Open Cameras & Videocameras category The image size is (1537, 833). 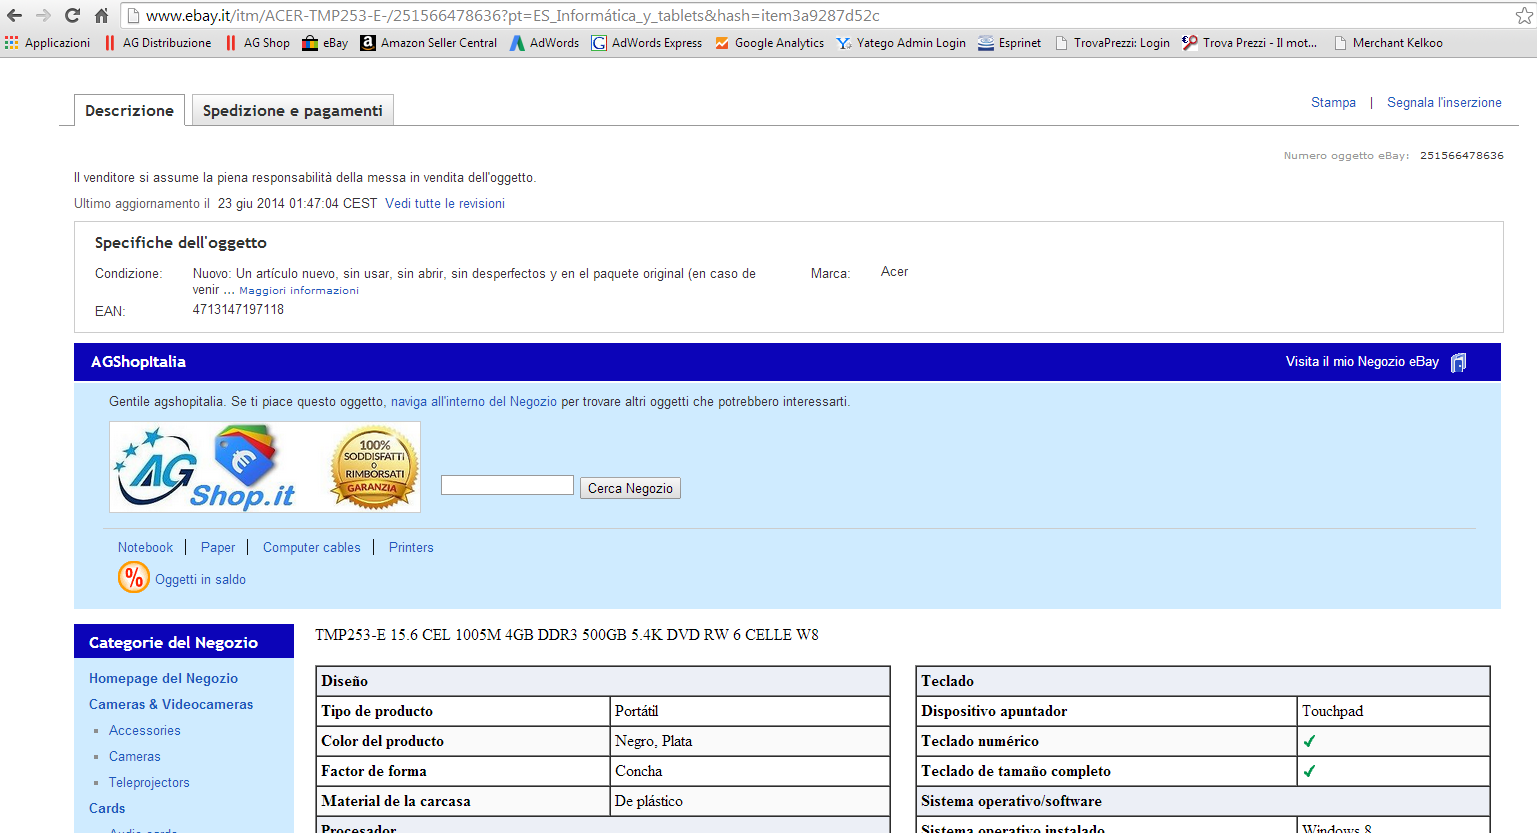point(171,704)
